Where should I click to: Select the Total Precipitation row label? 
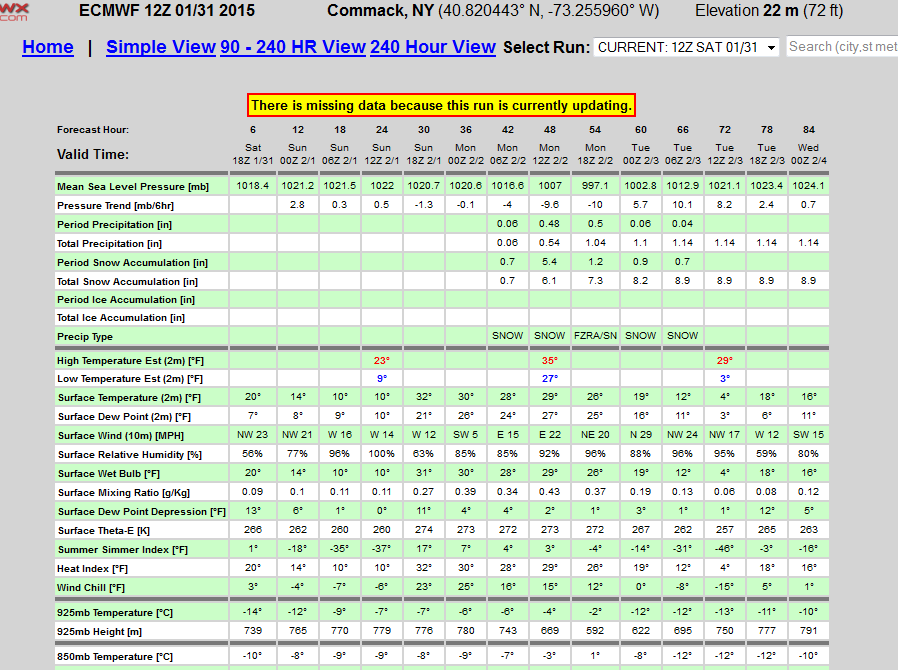click(109, 243)
